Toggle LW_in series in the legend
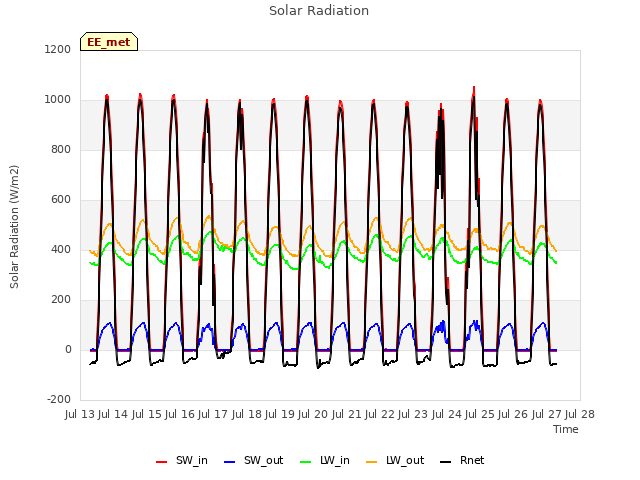This screenshot has height=480, width=640. click(324, 460)
